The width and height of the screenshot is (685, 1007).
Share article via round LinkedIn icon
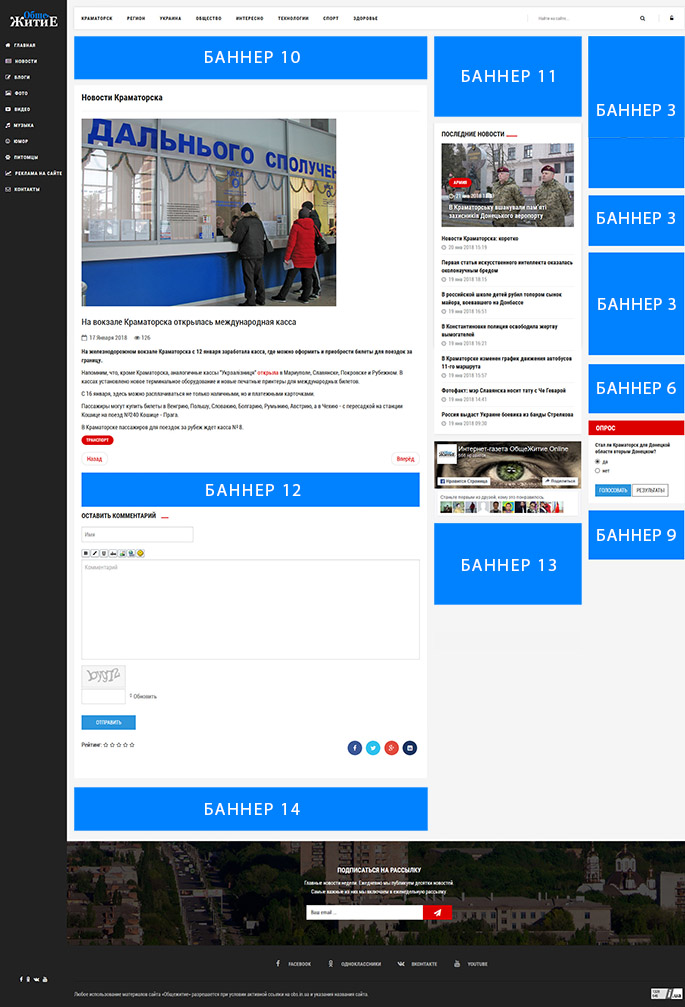pyautogui.click(x=410, y=747)
